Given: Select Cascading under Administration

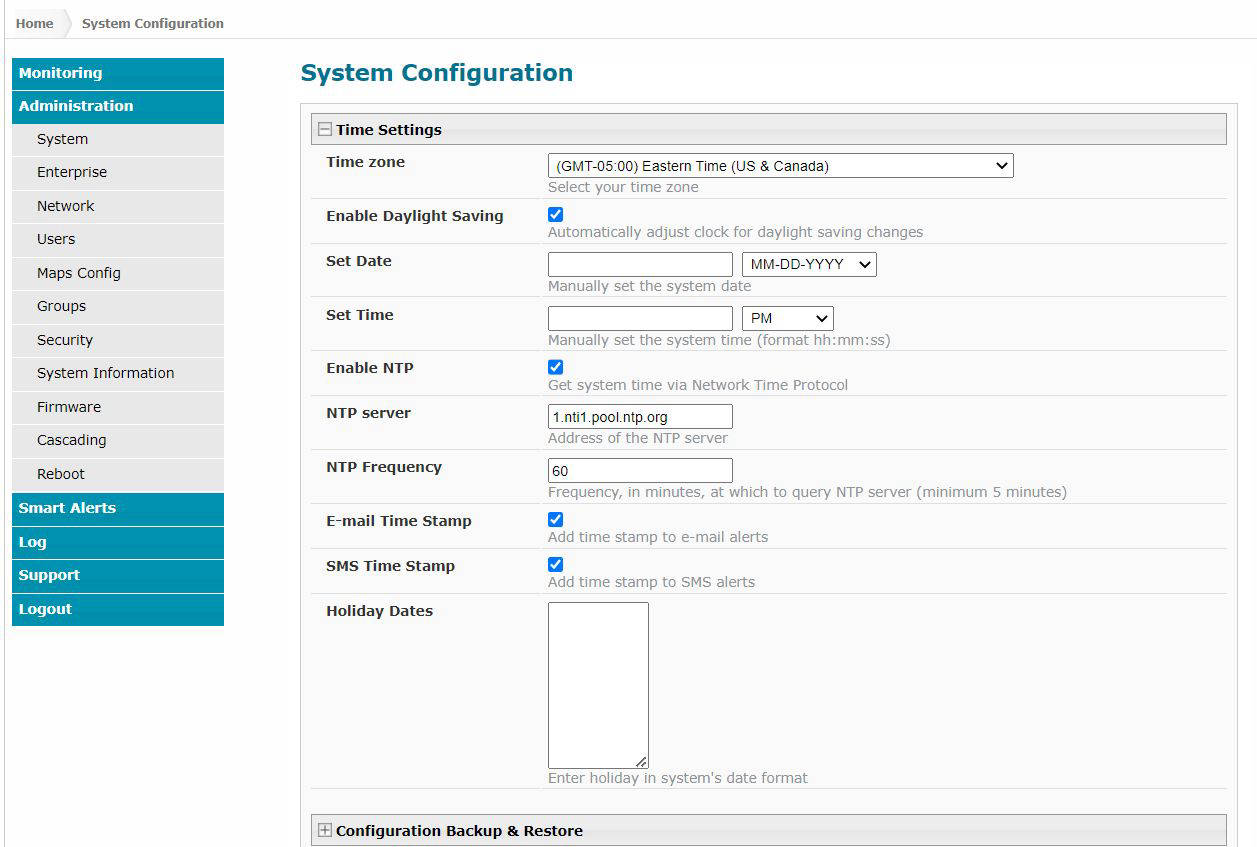Looking at the screenshot, I should coord(118,440).
